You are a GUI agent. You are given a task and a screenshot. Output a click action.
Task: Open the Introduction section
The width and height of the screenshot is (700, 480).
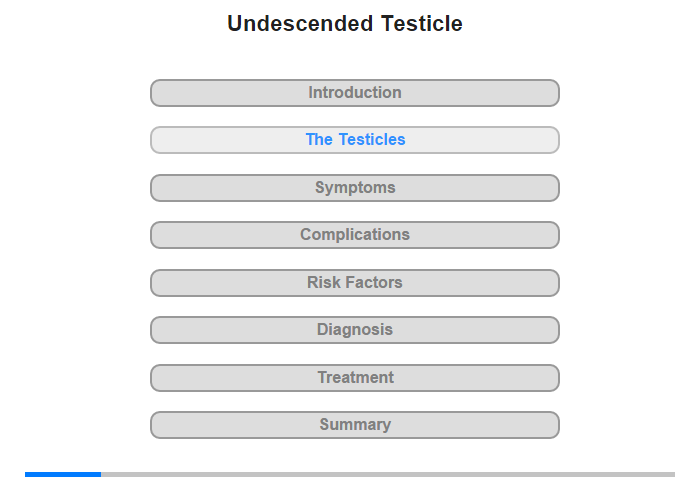[355, 93]
